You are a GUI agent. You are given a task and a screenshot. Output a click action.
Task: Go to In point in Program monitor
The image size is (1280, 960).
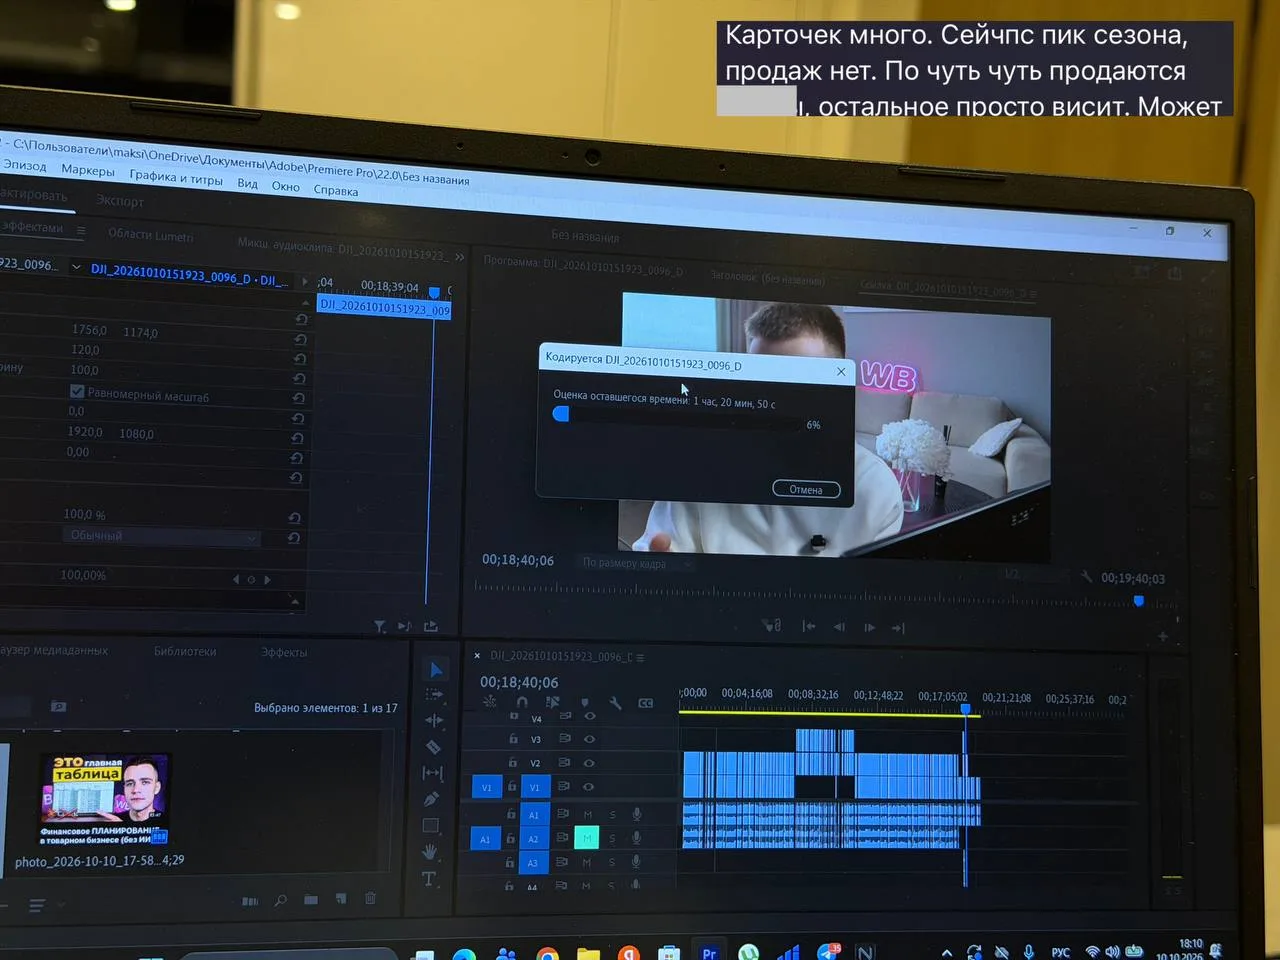click(x=808, y=626)
